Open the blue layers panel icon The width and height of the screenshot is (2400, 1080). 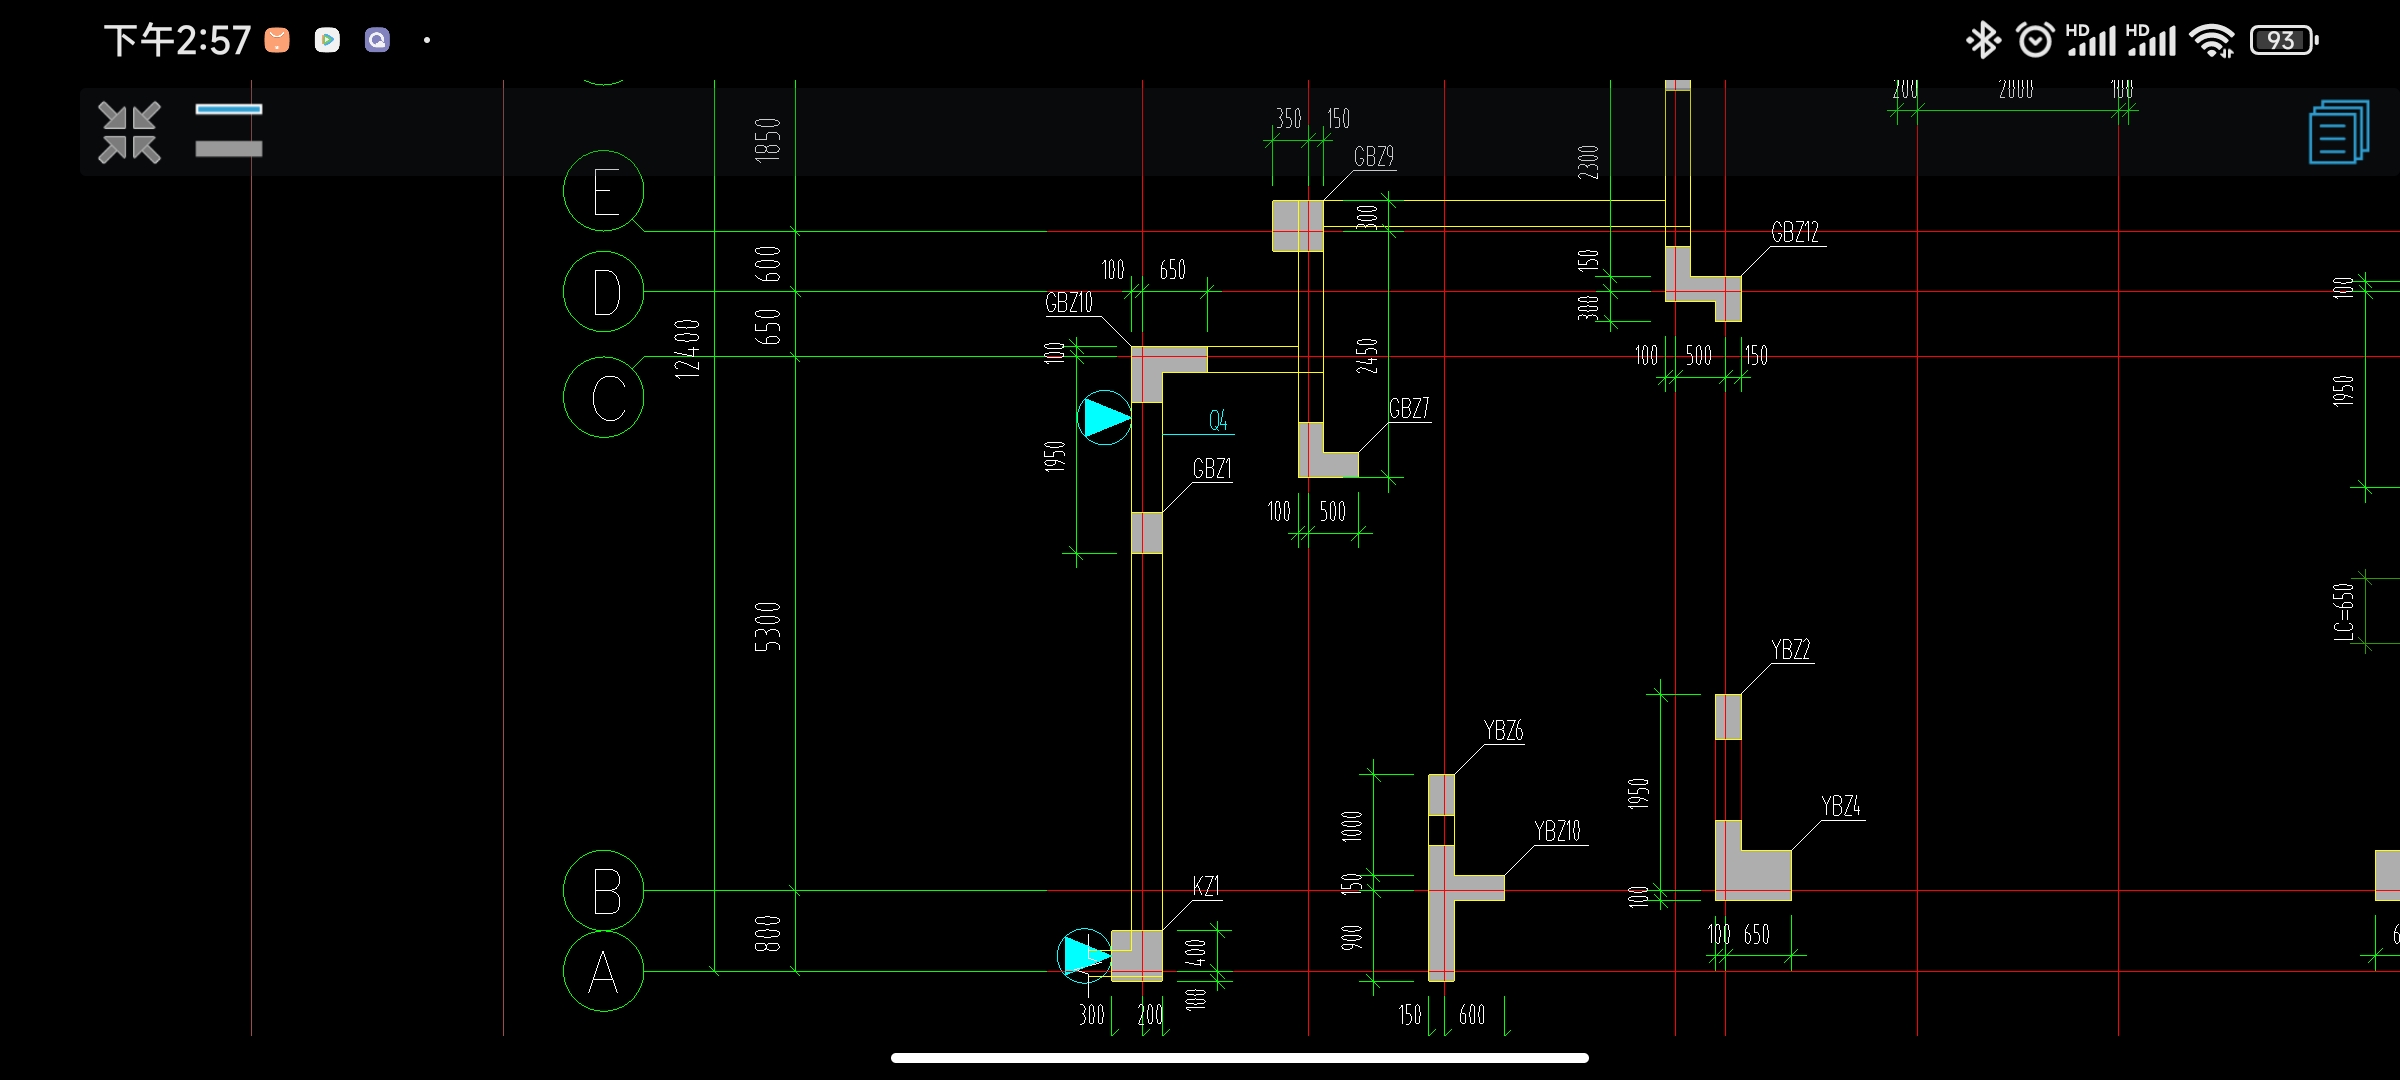click(2339, 132)
